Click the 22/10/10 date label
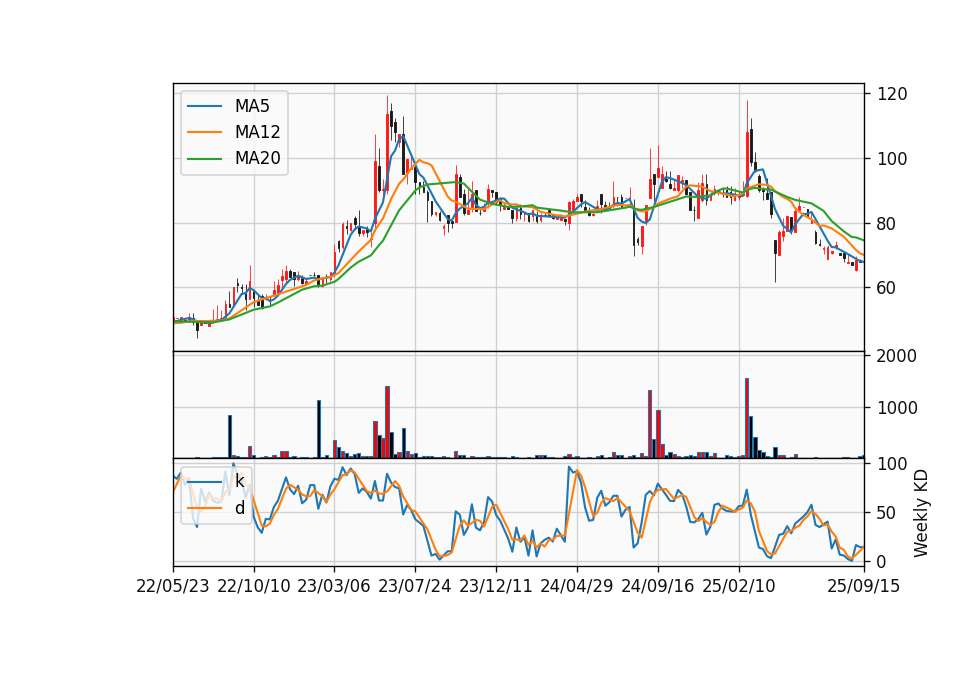Viewport: 960px width, 690px height. pyautogui.click(x=253, y=586)
